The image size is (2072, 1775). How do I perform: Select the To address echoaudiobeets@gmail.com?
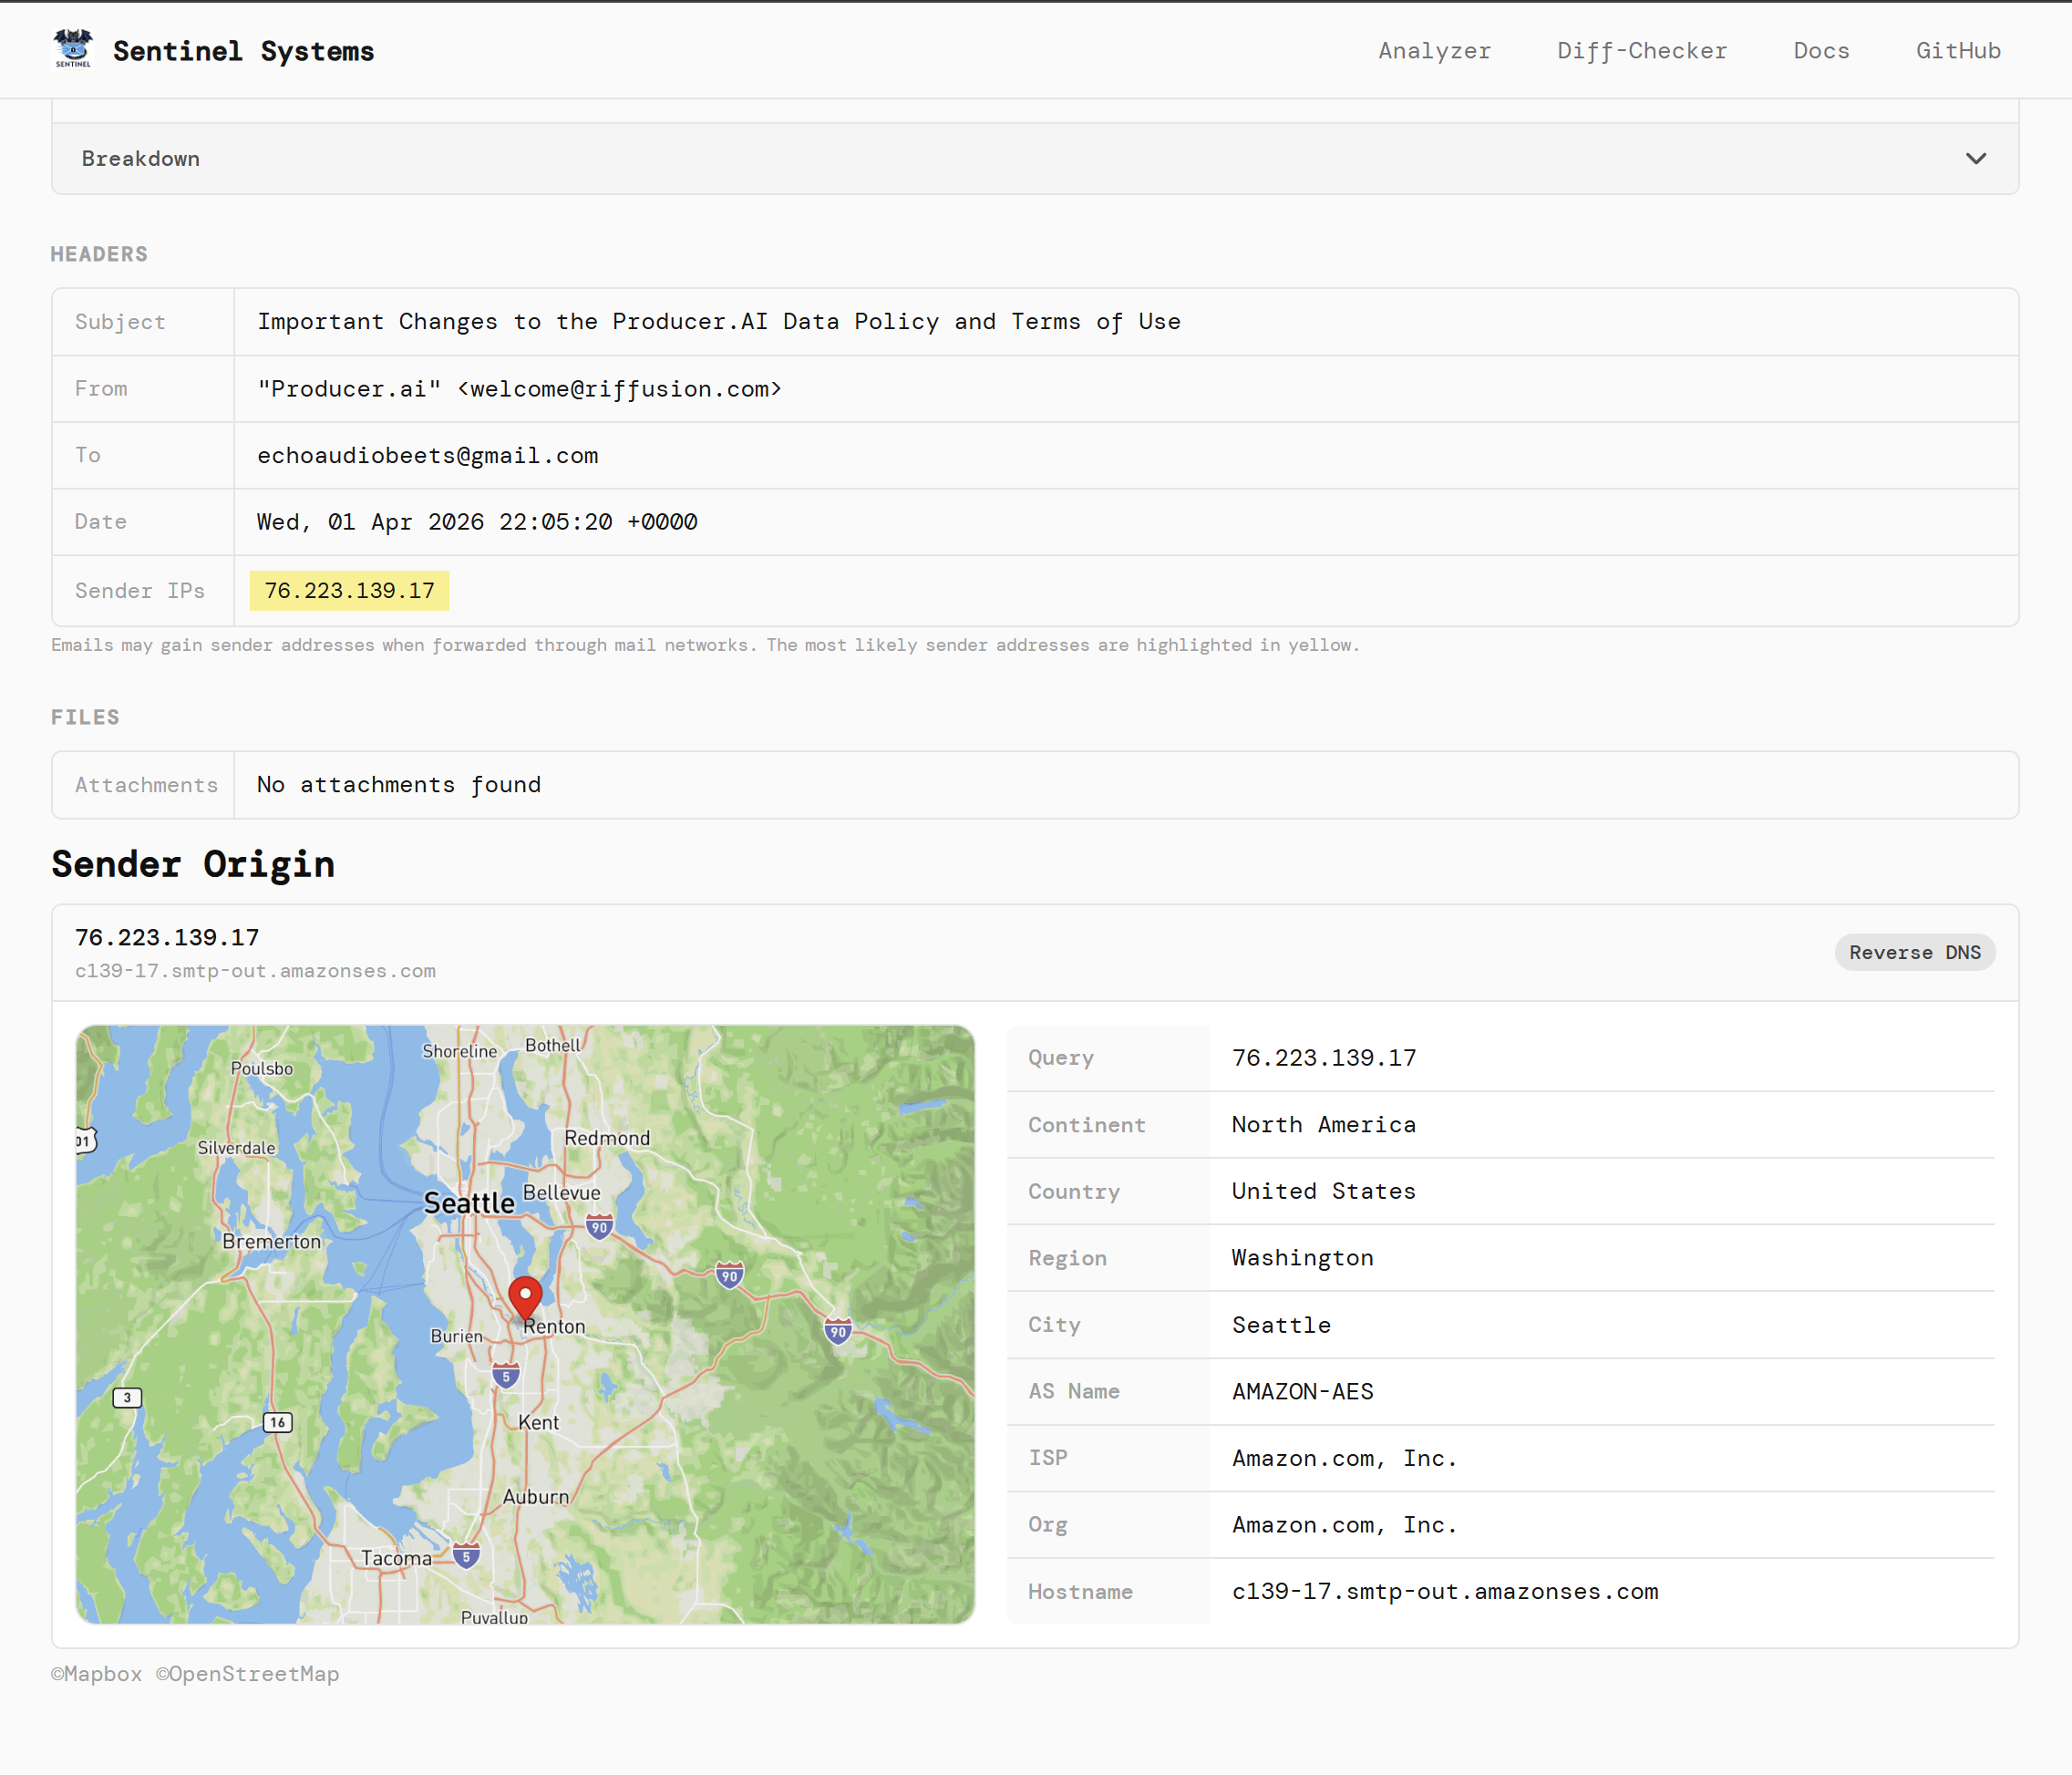coord(428,456)
